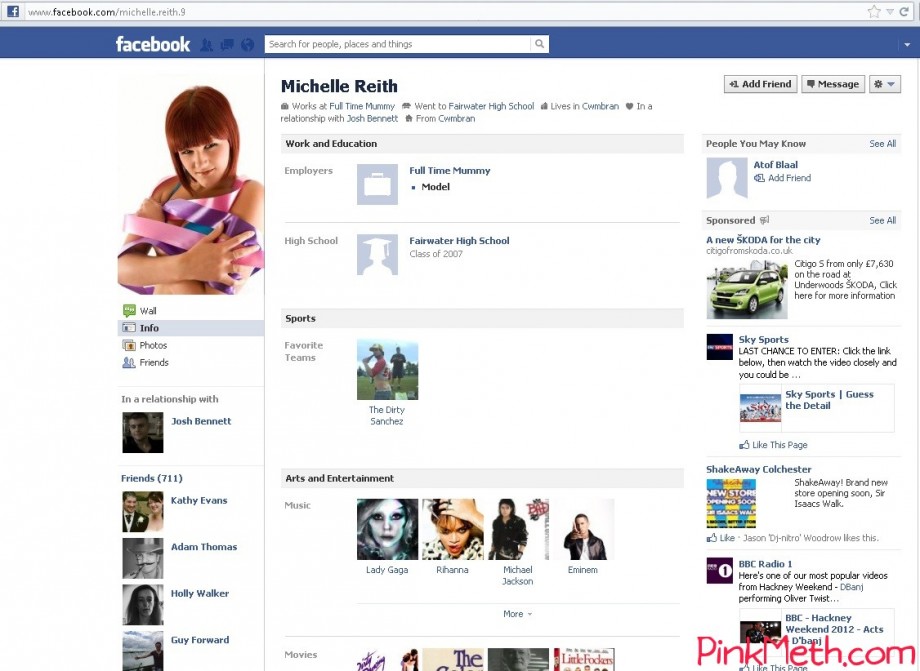Click the high school graduate icon
Screen dimensions: 920x671
(377, 255)
